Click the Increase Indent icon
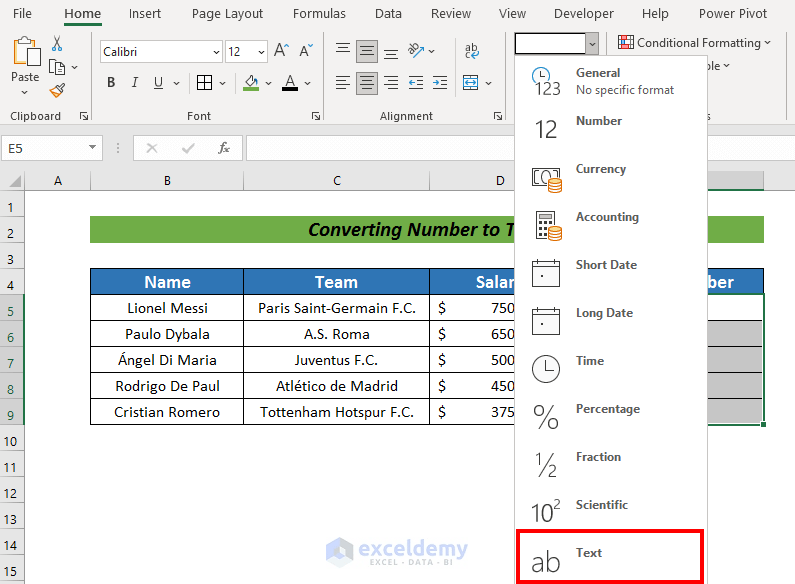Screen dimensions: 795x584 440,82
